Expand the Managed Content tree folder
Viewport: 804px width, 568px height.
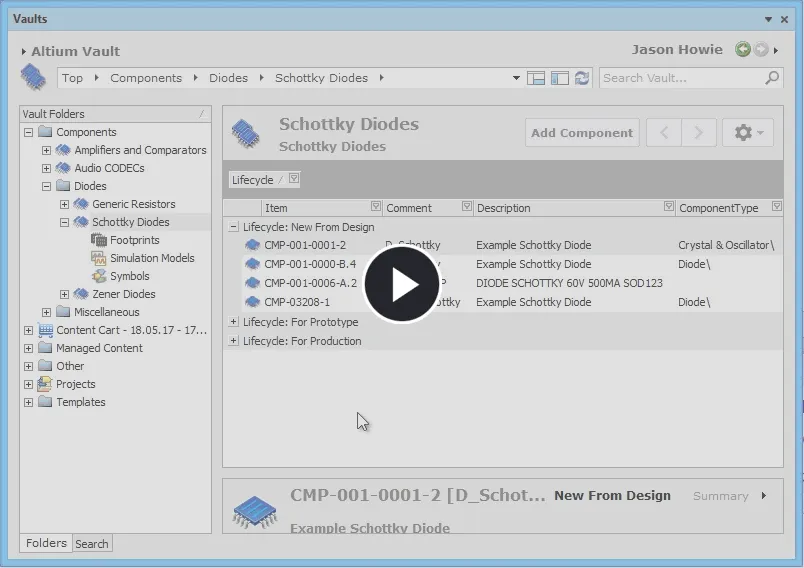pyautogui.click(x=28, y=348)
